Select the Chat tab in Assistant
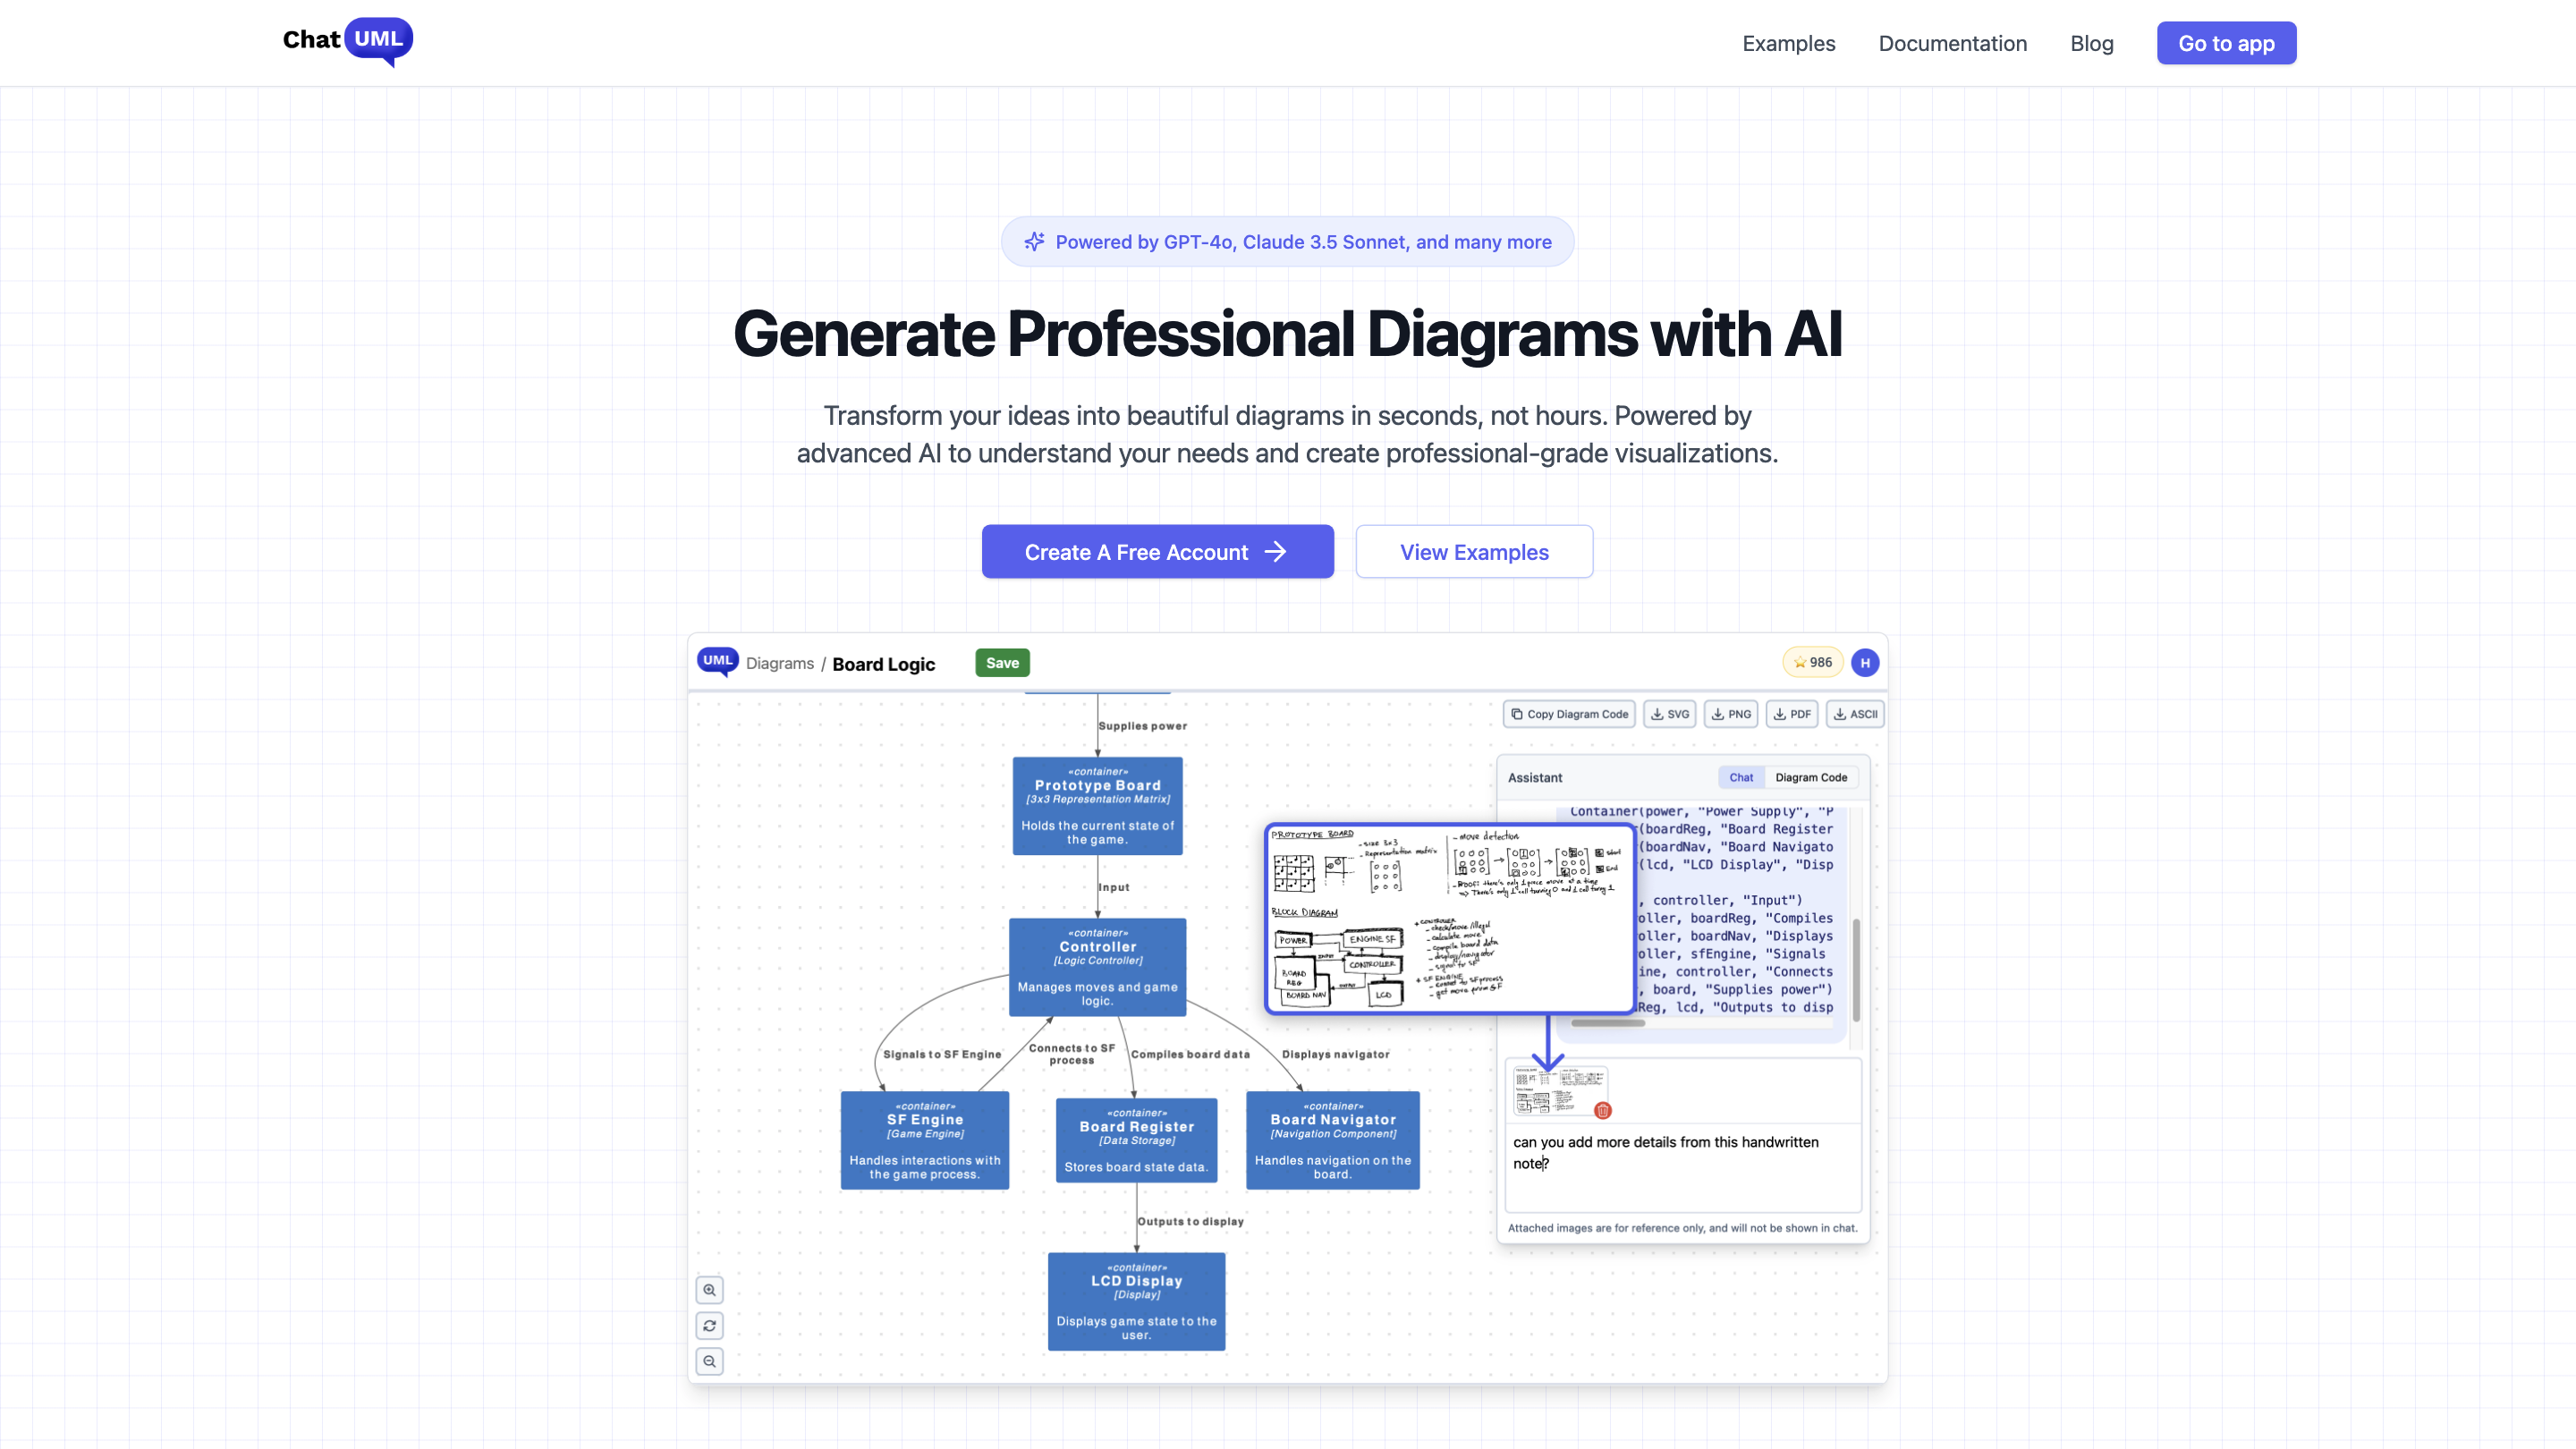The width and height of the screenshot is (2576, 1449). (x=1740, y=777)
